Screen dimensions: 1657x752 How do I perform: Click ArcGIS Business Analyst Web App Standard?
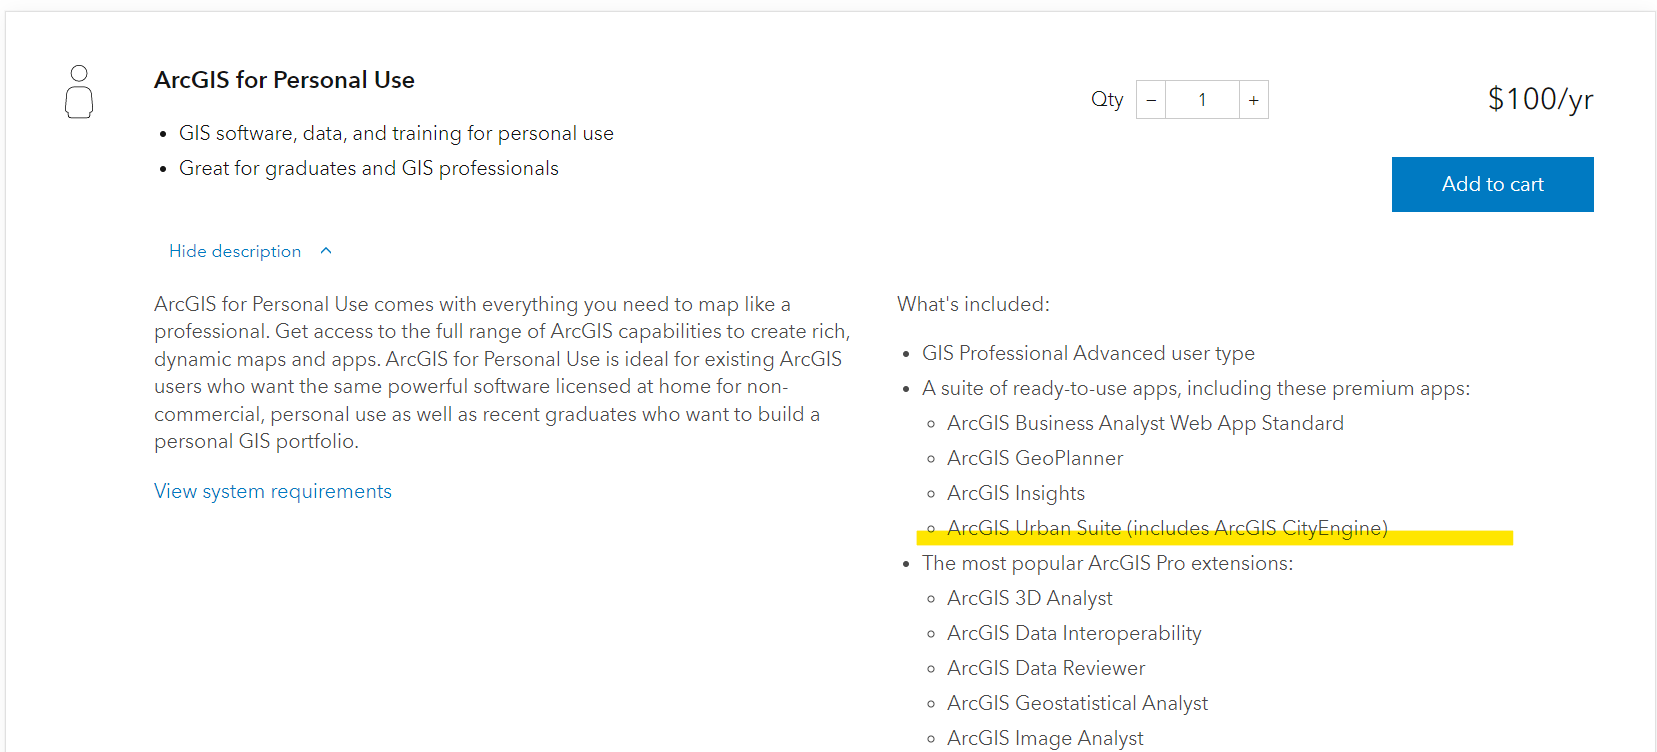(1145, 423)
